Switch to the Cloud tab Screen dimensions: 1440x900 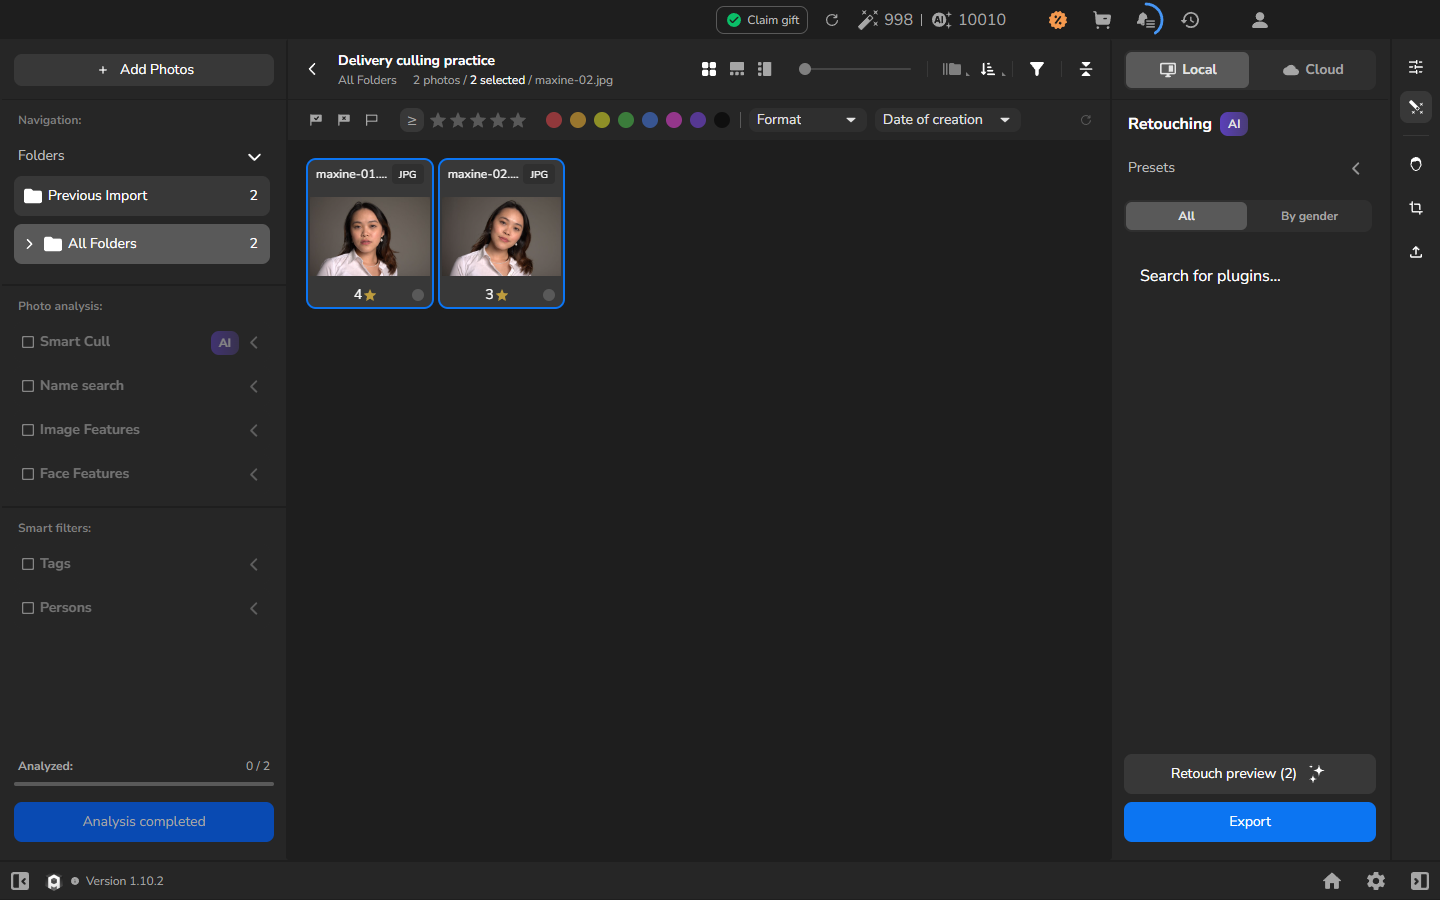[1313, 70]
